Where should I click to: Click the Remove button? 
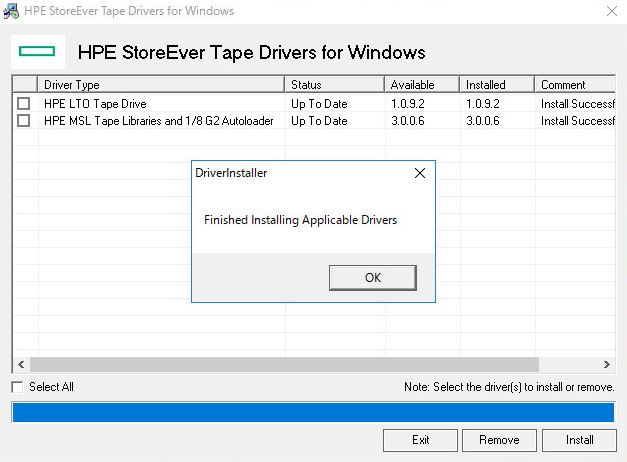click(x=499, y=440)
